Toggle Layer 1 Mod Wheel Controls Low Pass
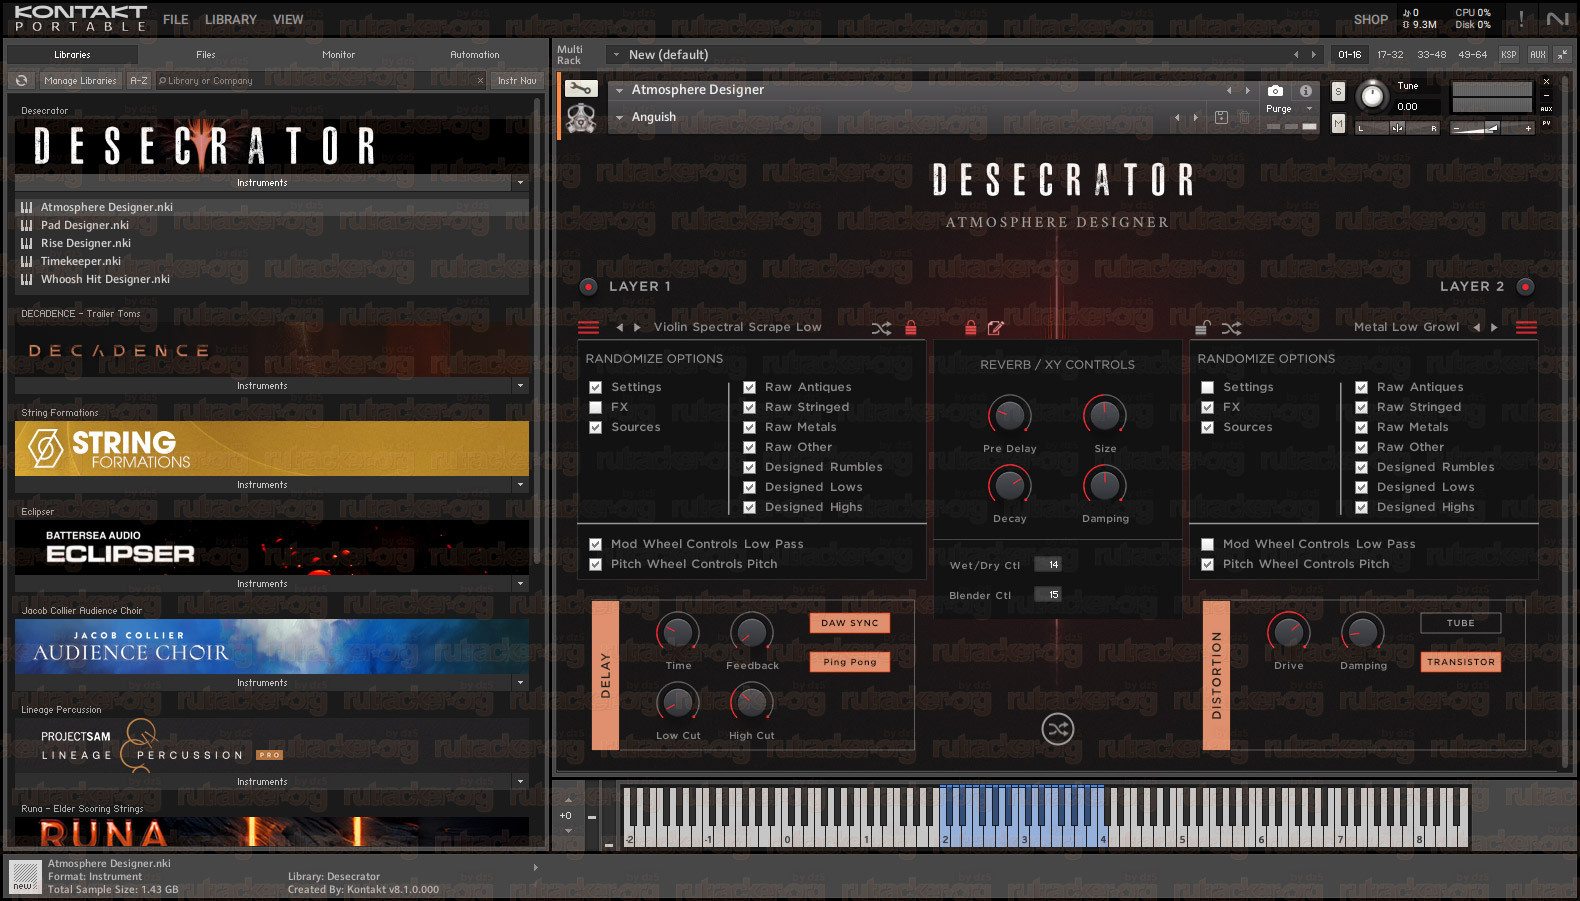The height and width of the screenshot is (901, 1580). pos(595,544)
